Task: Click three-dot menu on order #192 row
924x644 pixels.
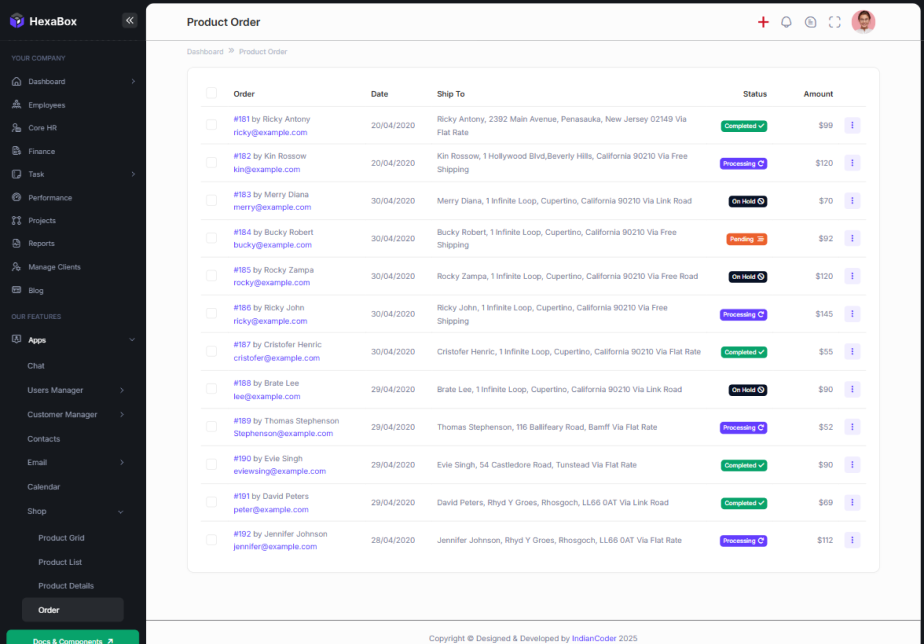Action: pos(852,540)
